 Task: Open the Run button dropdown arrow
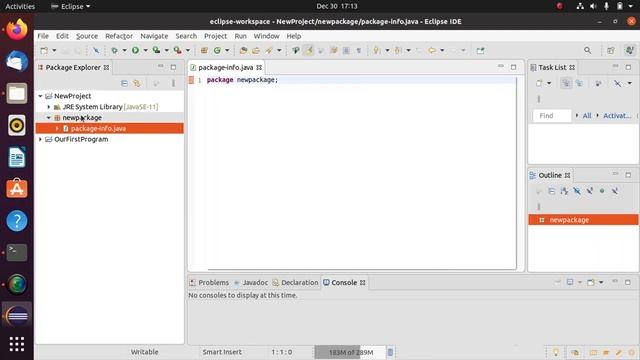pyautogui.click(x=145, y=51)
